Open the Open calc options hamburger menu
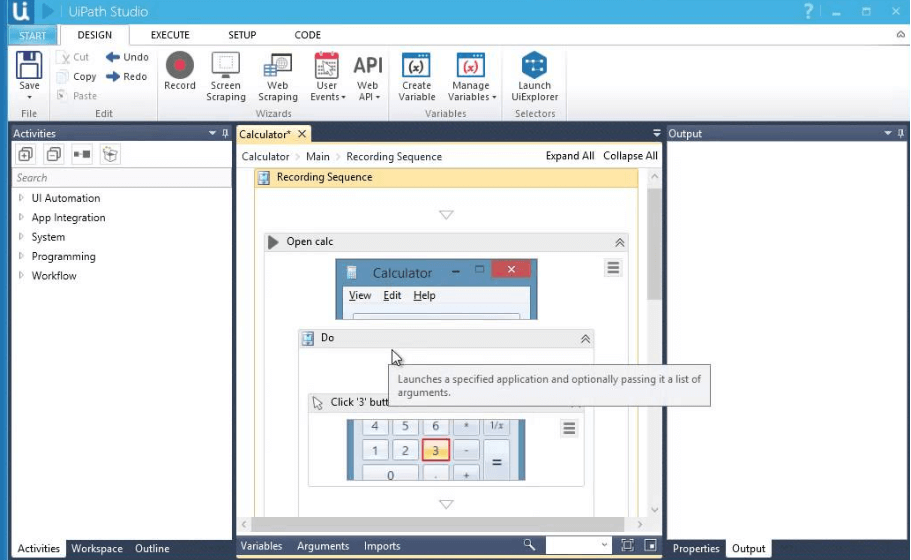The height and width of the screenshot is (560, 911). click(613, 268)
